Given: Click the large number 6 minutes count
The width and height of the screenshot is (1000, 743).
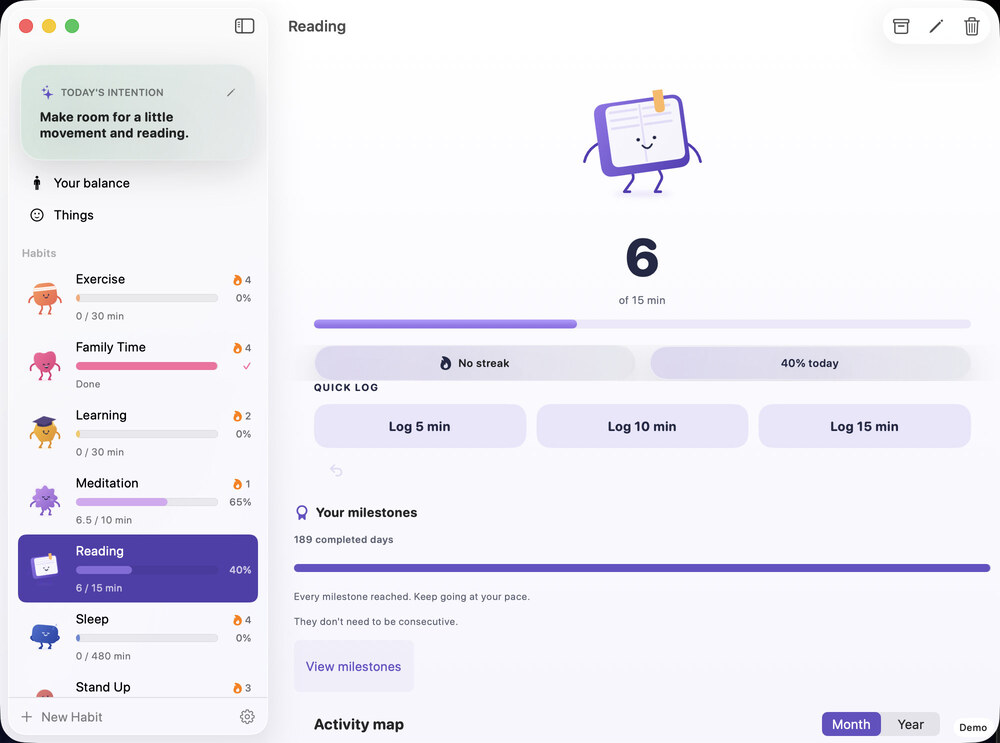Looking at the screenshot, I should [x=642, y=258].
